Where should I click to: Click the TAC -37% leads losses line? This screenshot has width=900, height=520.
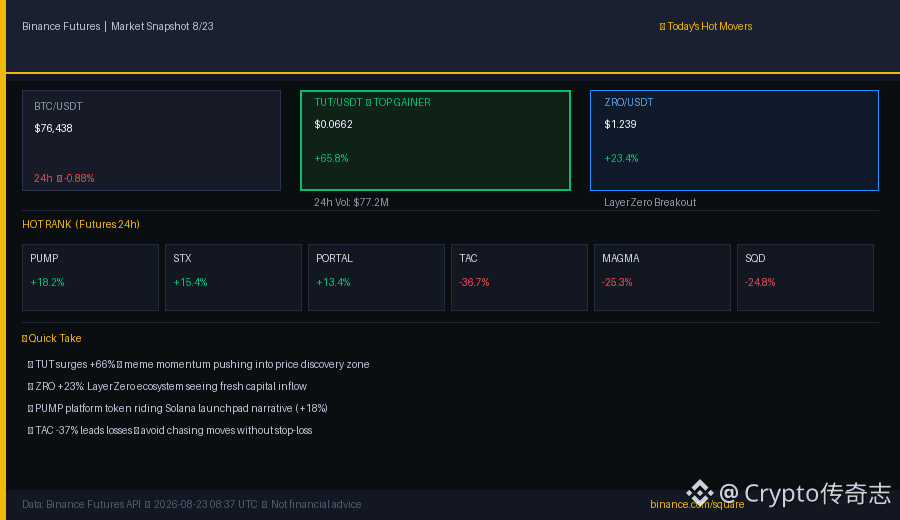[x=170, y=430]
